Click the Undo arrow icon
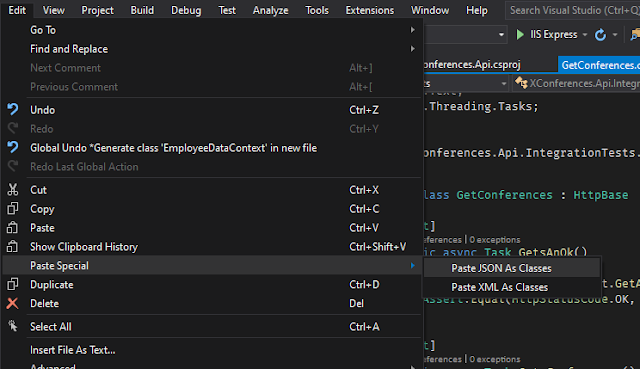640x369 pixels. click(x=13, y=109)
